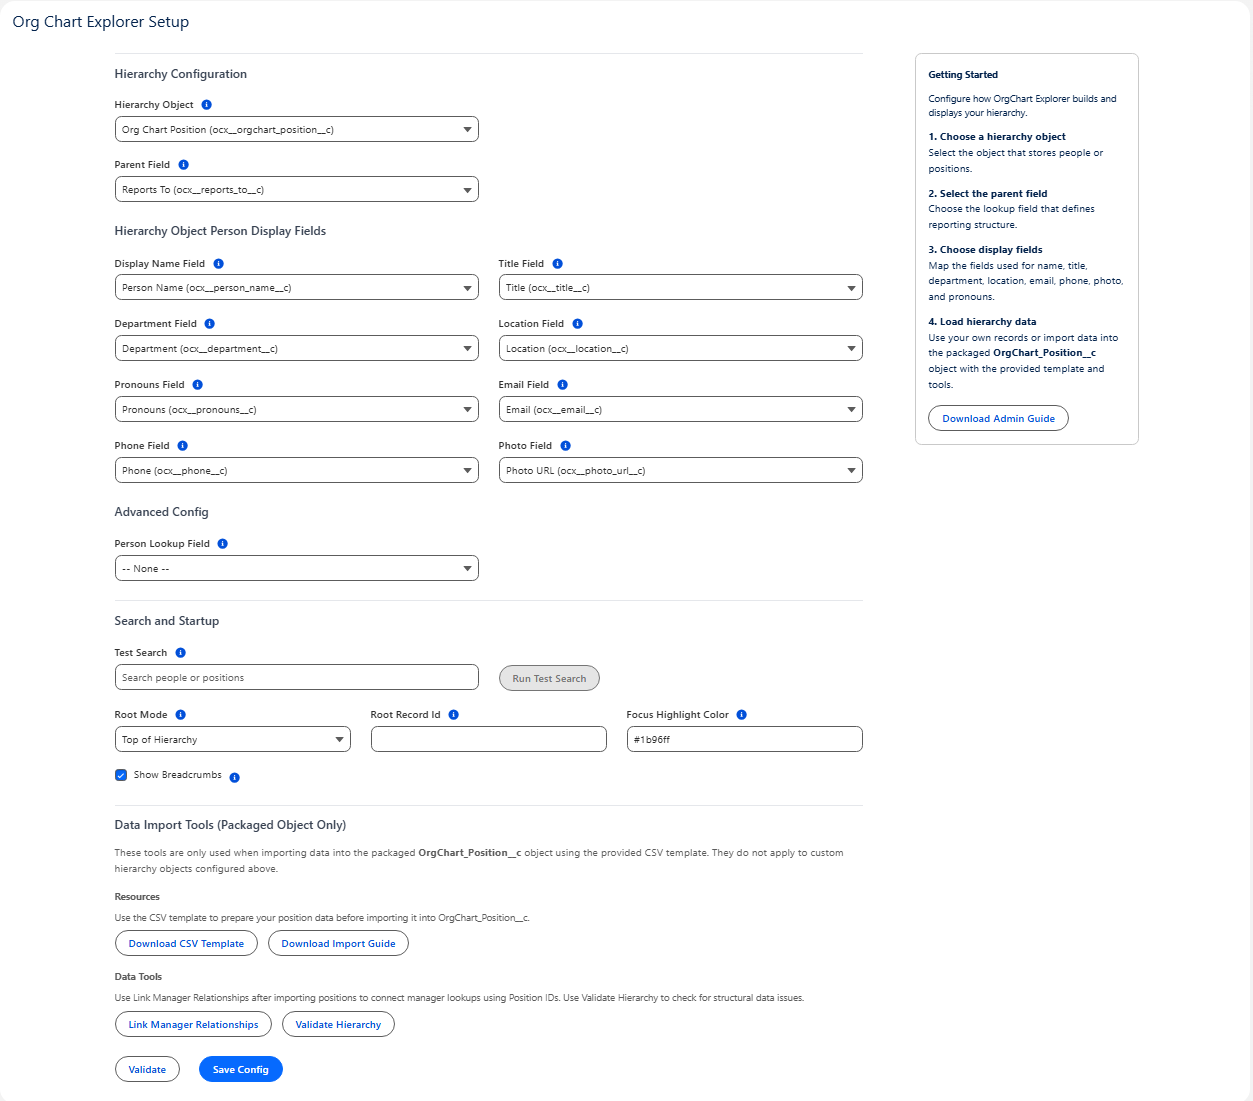
Task: Click the Resources subheading
Action: [137, 897]
